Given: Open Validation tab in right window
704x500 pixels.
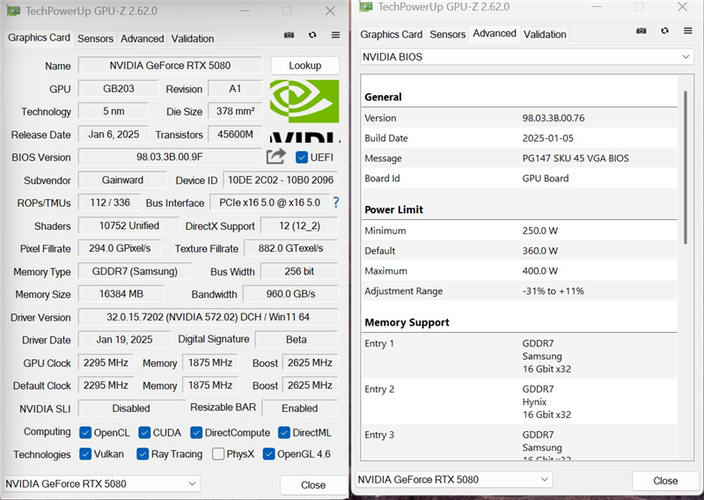Looking at the screenshot, I should (x=545, y=34).
